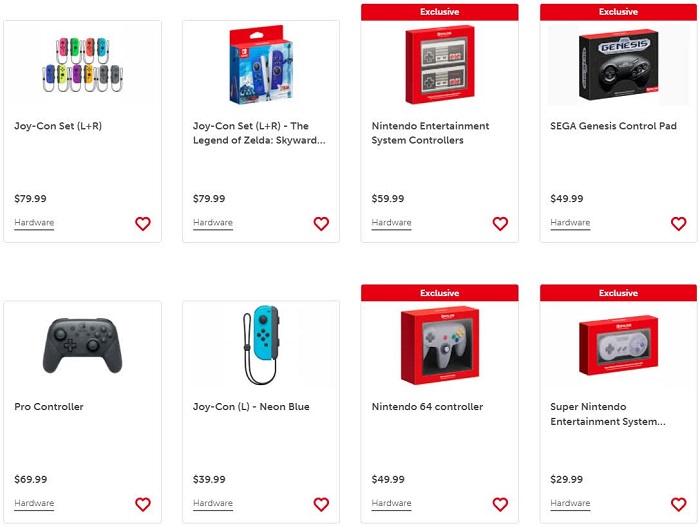Viewport: 700px width, 526px height.
Task: Add Zelda Skyward Joy-Con Set to wishlist
Action: [321, 224]
